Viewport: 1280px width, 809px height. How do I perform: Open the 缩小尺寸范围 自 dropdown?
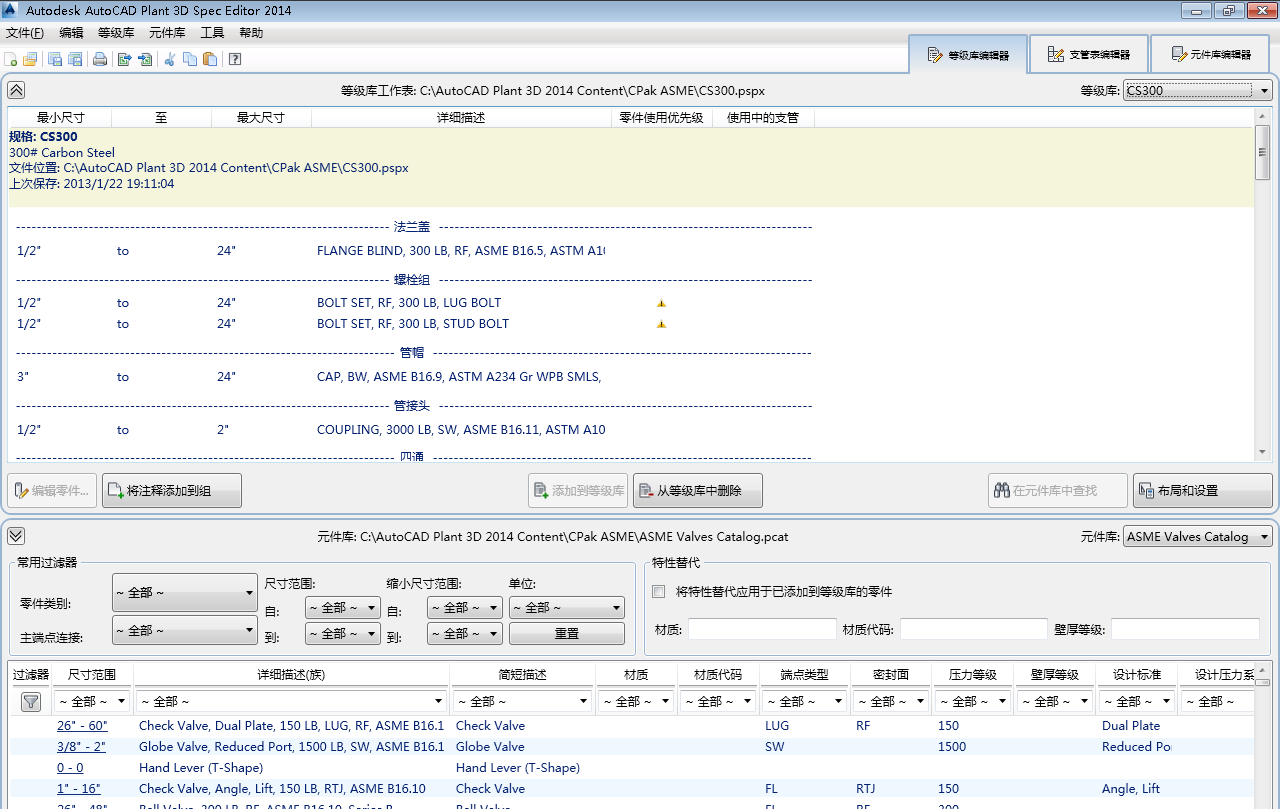click(465, 607)
